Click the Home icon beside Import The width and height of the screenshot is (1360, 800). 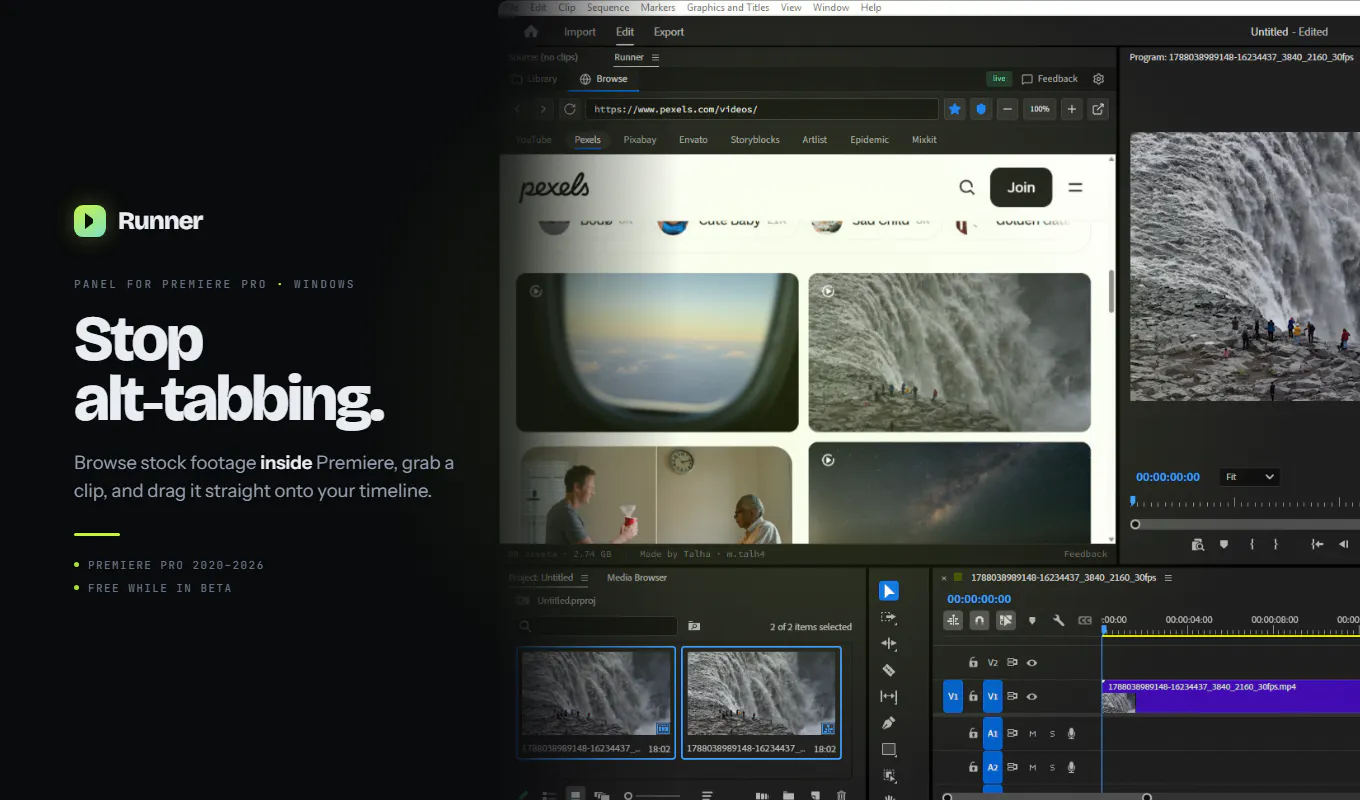531,32
